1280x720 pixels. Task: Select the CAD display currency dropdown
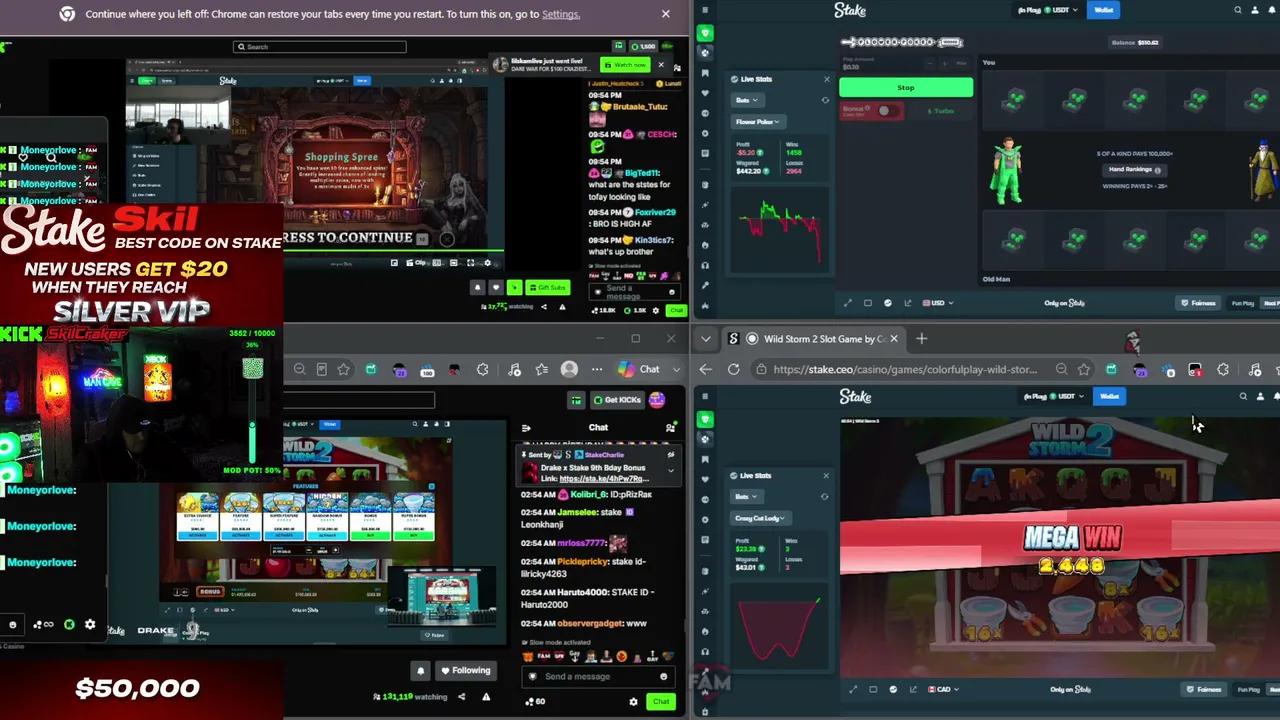tap(943, 689)
